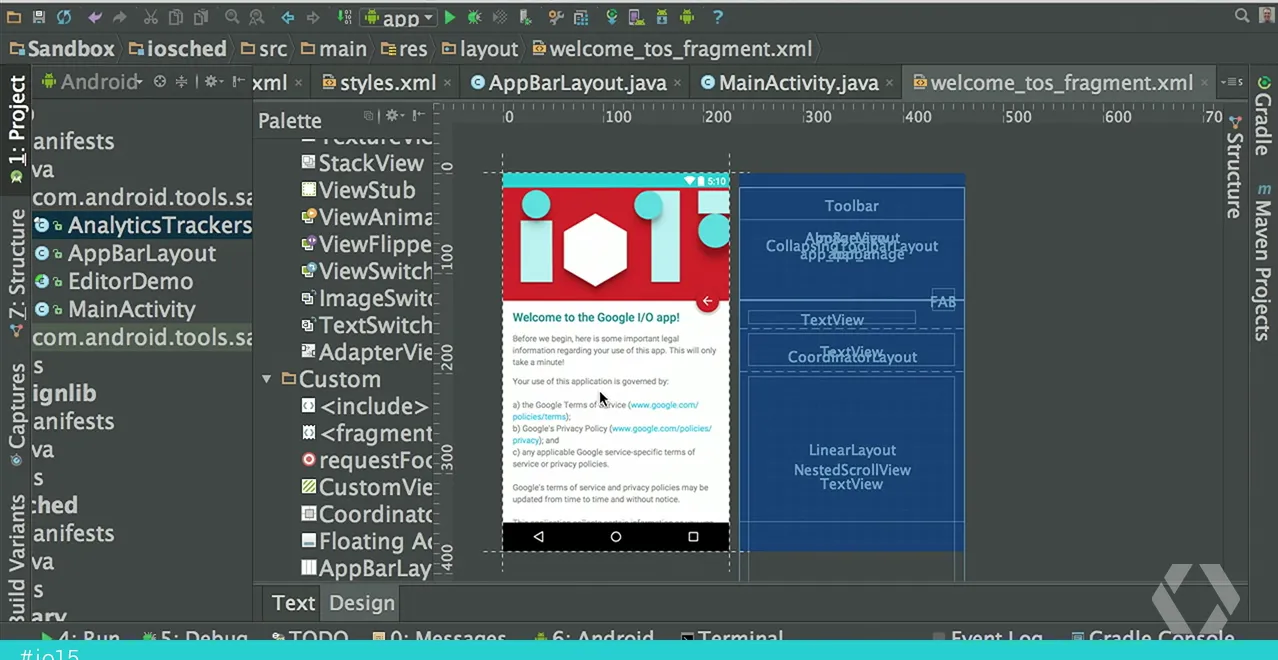Toggle the Maven Projects side panel
The image size is (1278, 660).
1263,260
